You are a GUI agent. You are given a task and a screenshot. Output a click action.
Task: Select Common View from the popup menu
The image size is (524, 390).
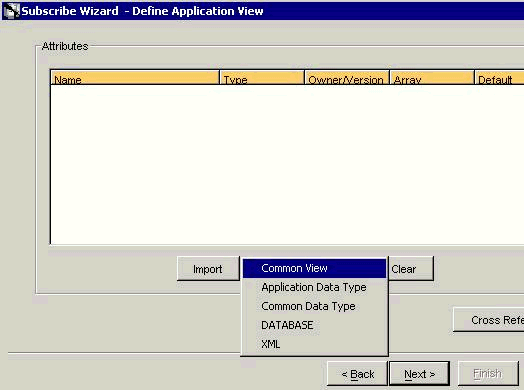314,268
